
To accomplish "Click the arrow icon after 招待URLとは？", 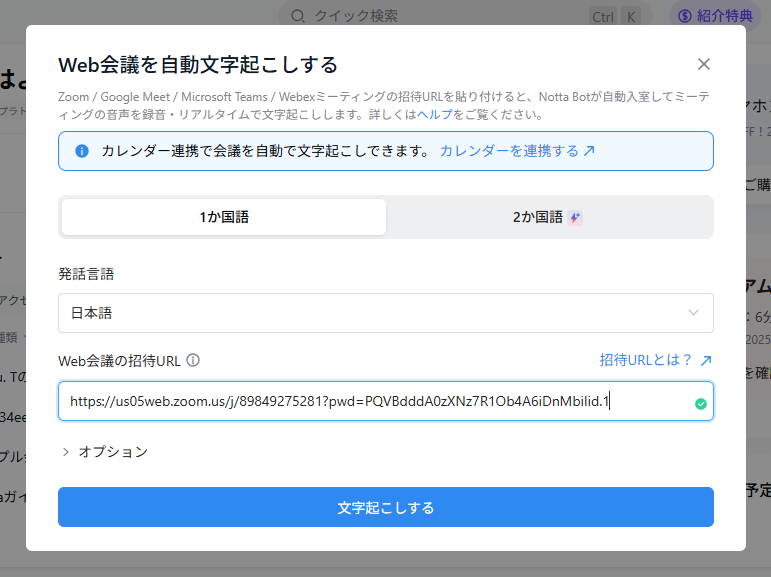I will point(706,360).
